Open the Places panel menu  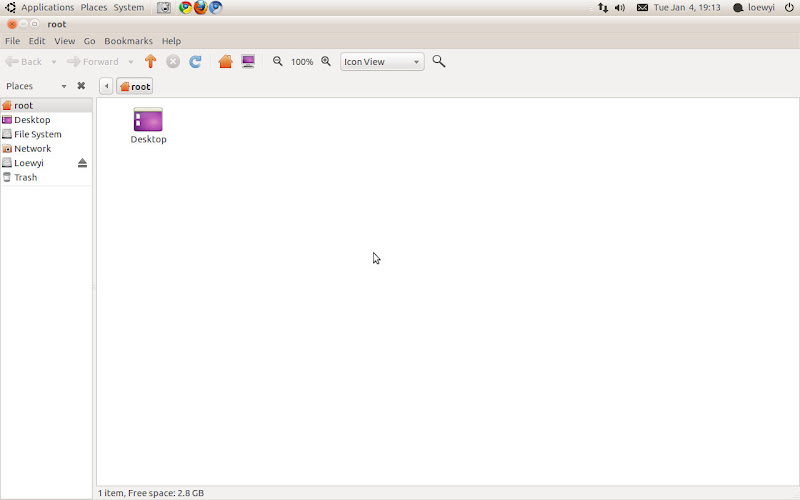coord(94,7)
